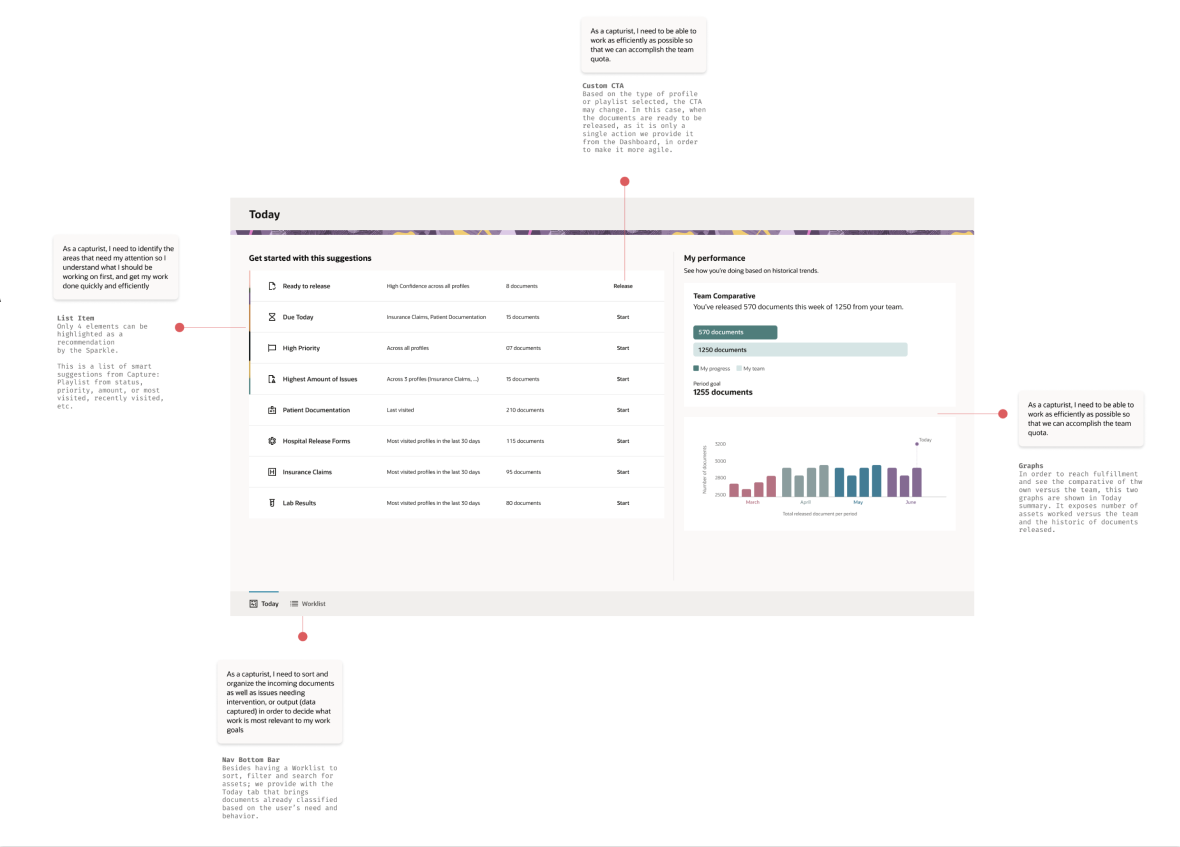Click the May label on the bar chart
1180x847 pixels.
[x=858, y=502]
